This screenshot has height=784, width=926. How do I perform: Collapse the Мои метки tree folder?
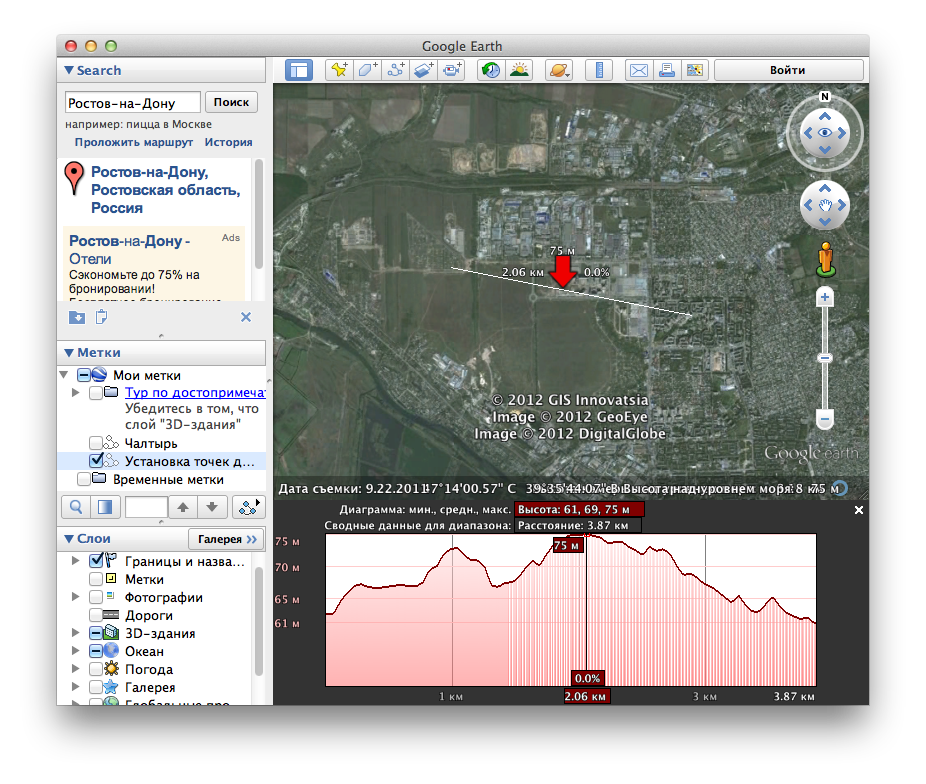(x=64, y=375)
